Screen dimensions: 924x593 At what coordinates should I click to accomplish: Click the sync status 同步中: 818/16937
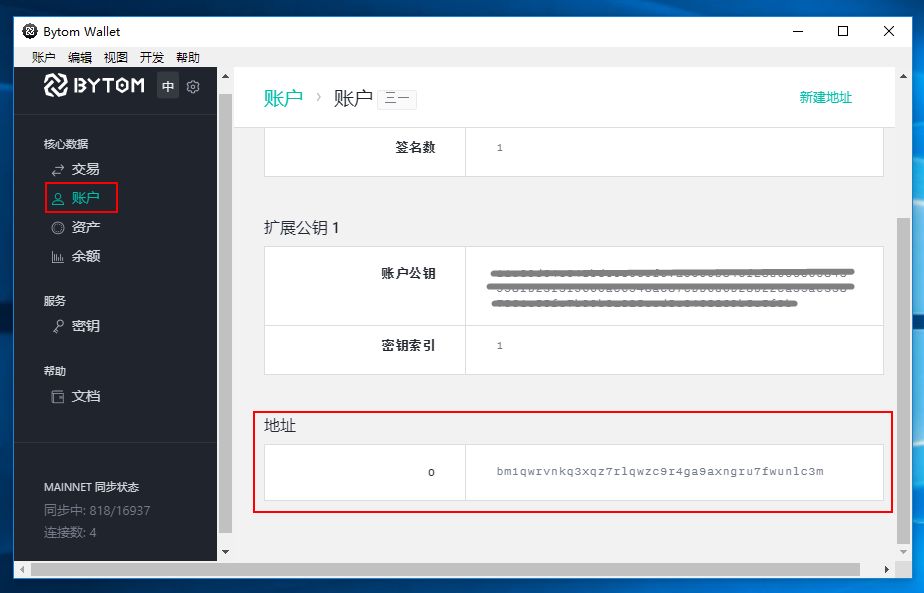coord(97,510)
